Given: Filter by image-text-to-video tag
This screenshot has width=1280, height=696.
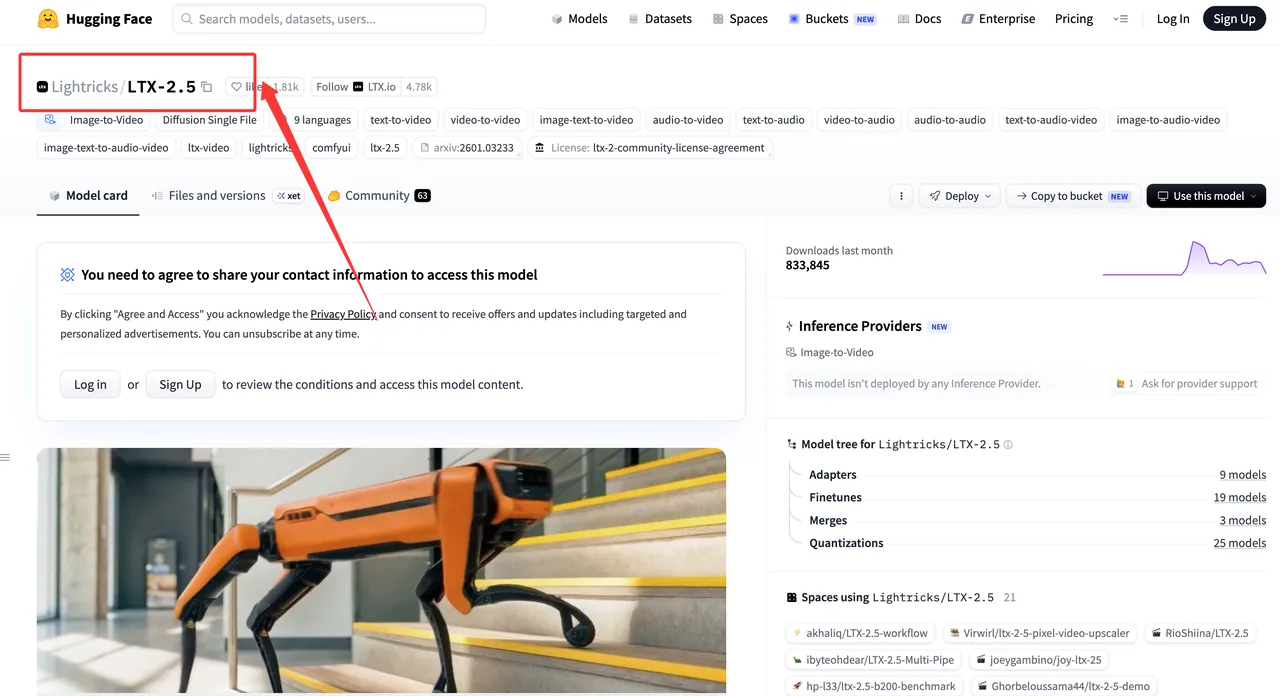Looking at the screenshot, I should (586, 120).
